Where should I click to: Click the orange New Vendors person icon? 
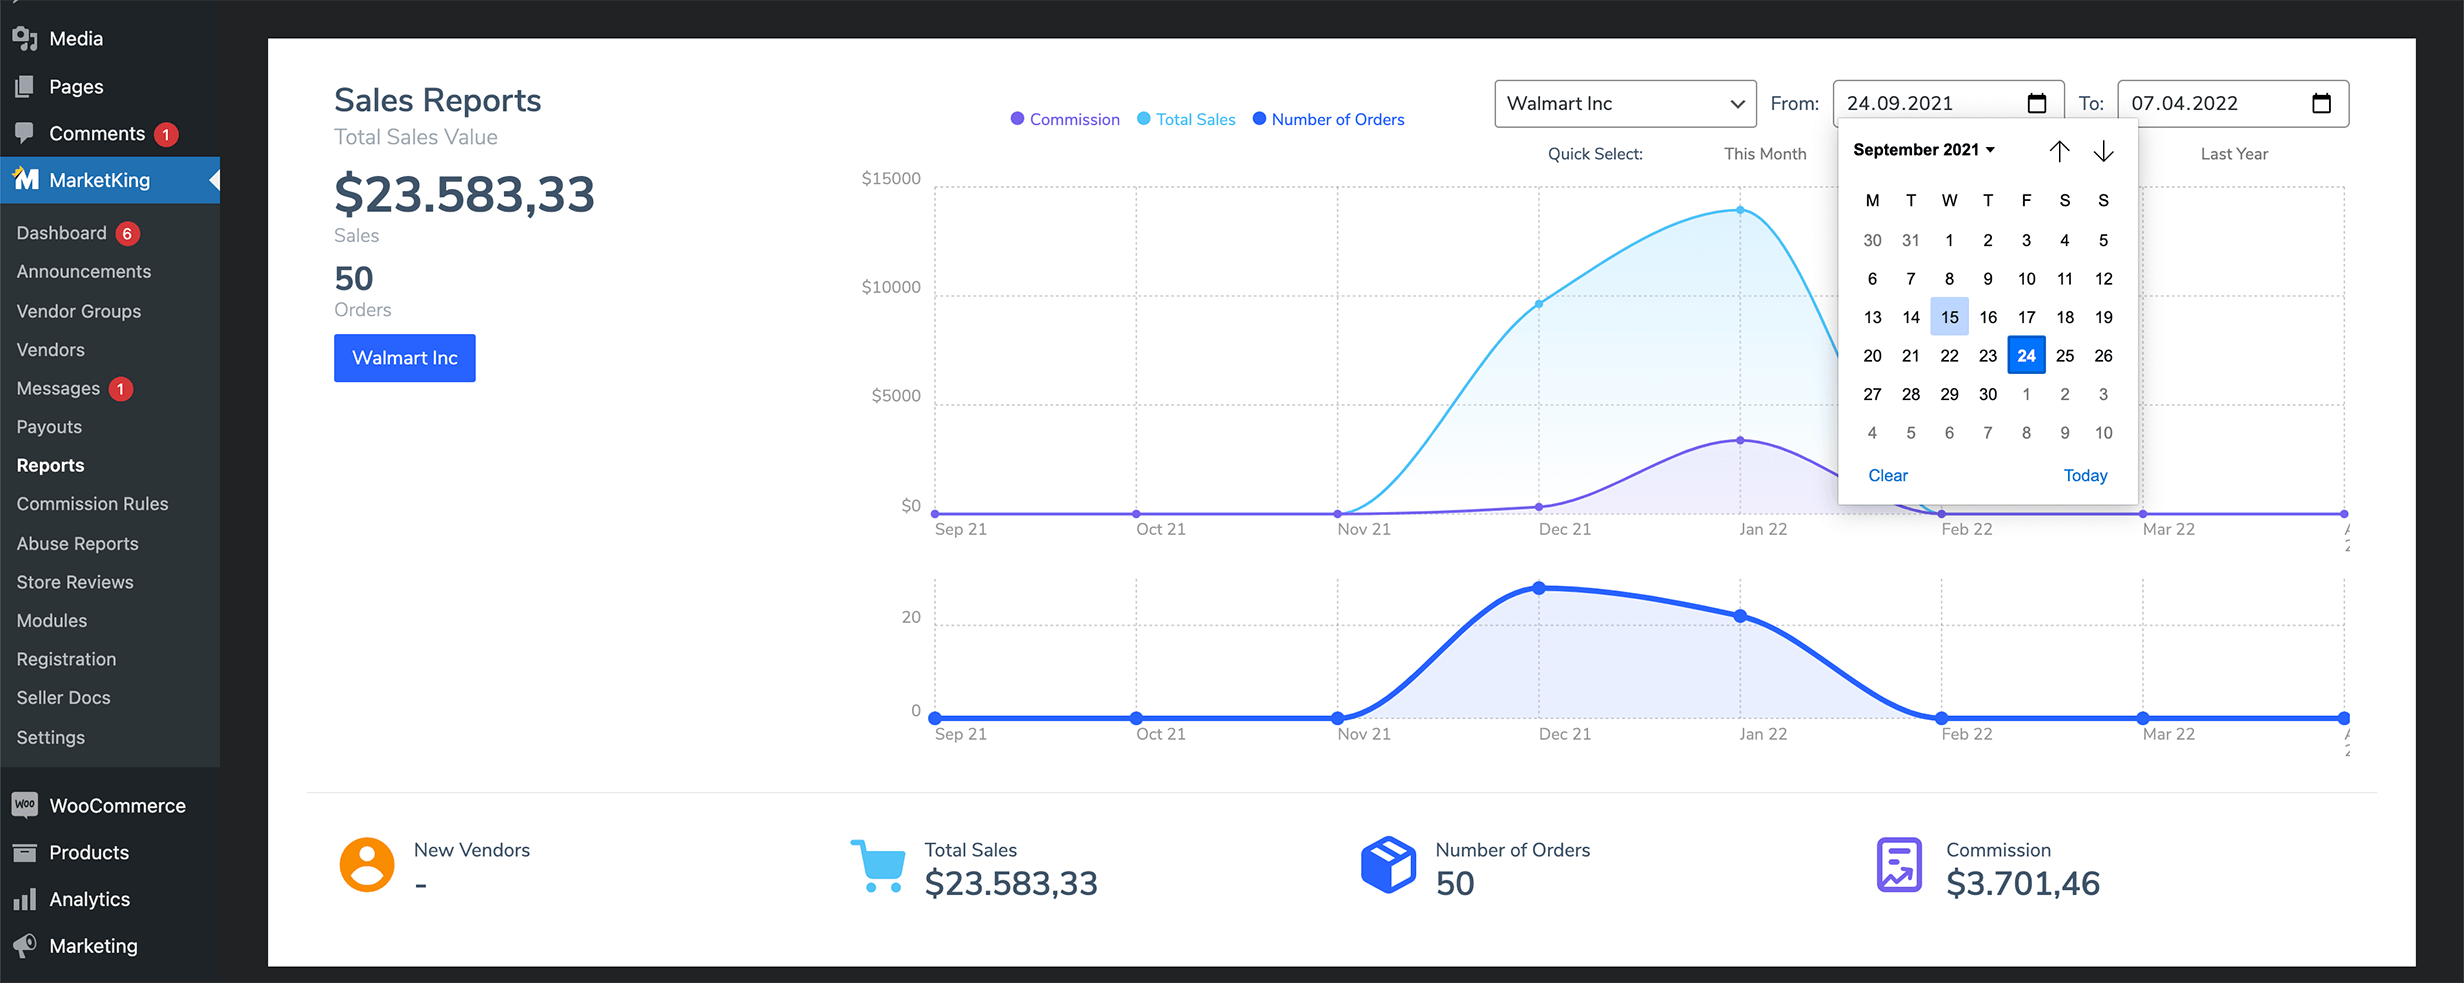(367, 865)
